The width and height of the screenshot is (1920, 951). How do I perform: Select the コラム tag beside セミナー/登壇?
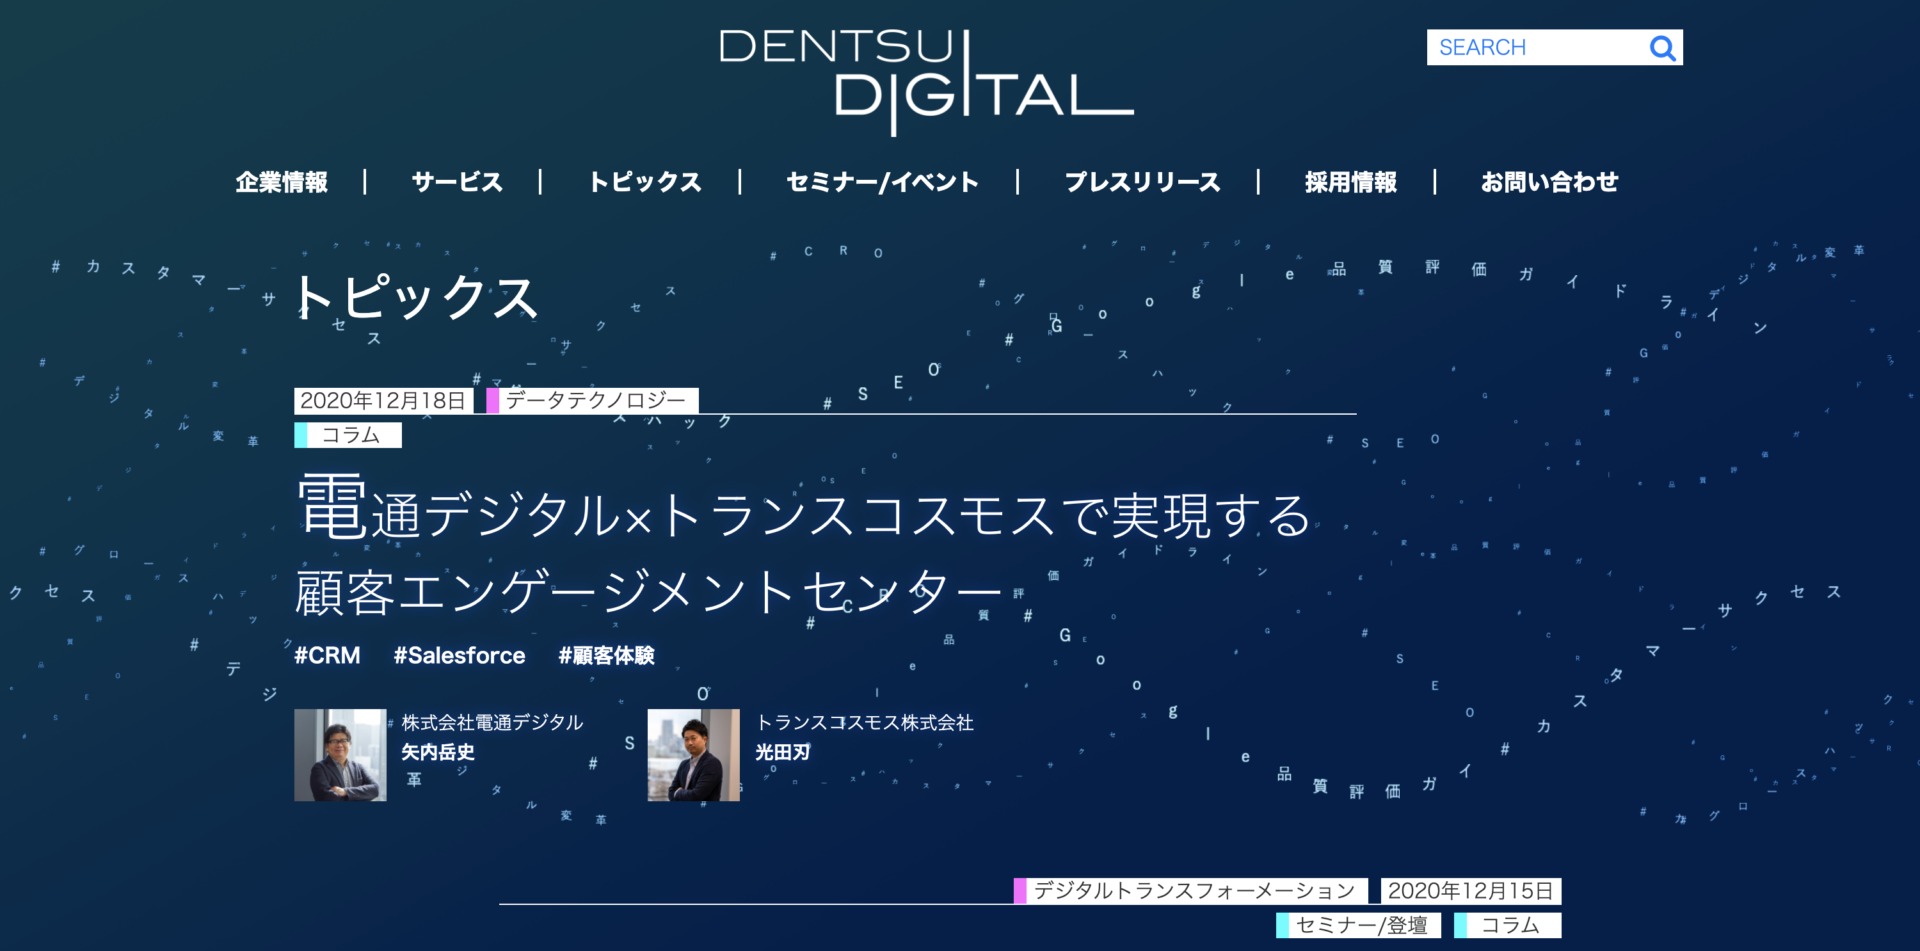(1507, 925)
